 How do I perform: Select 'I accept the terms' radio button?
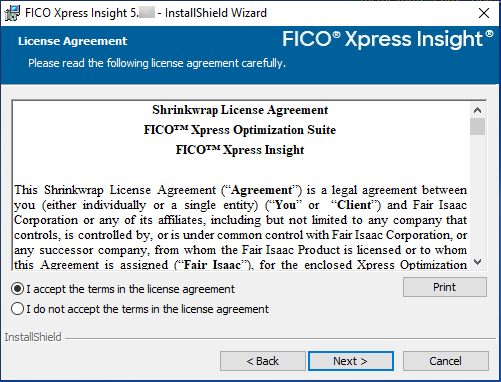click(x=17, y=289)
